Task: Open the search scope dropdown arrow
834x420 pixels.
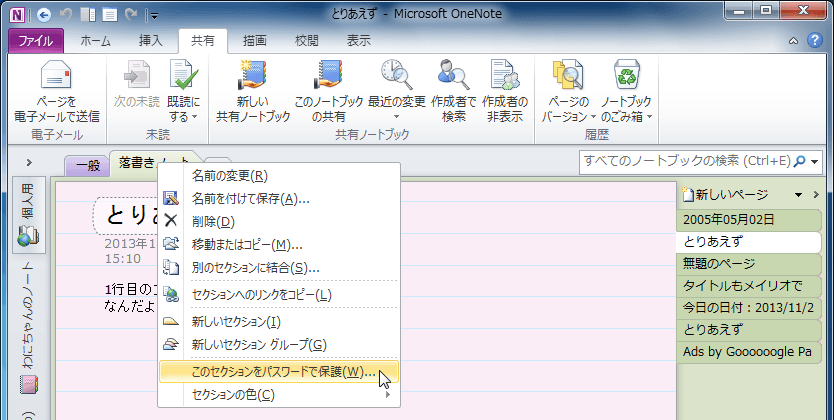Action: click(814, 162)
